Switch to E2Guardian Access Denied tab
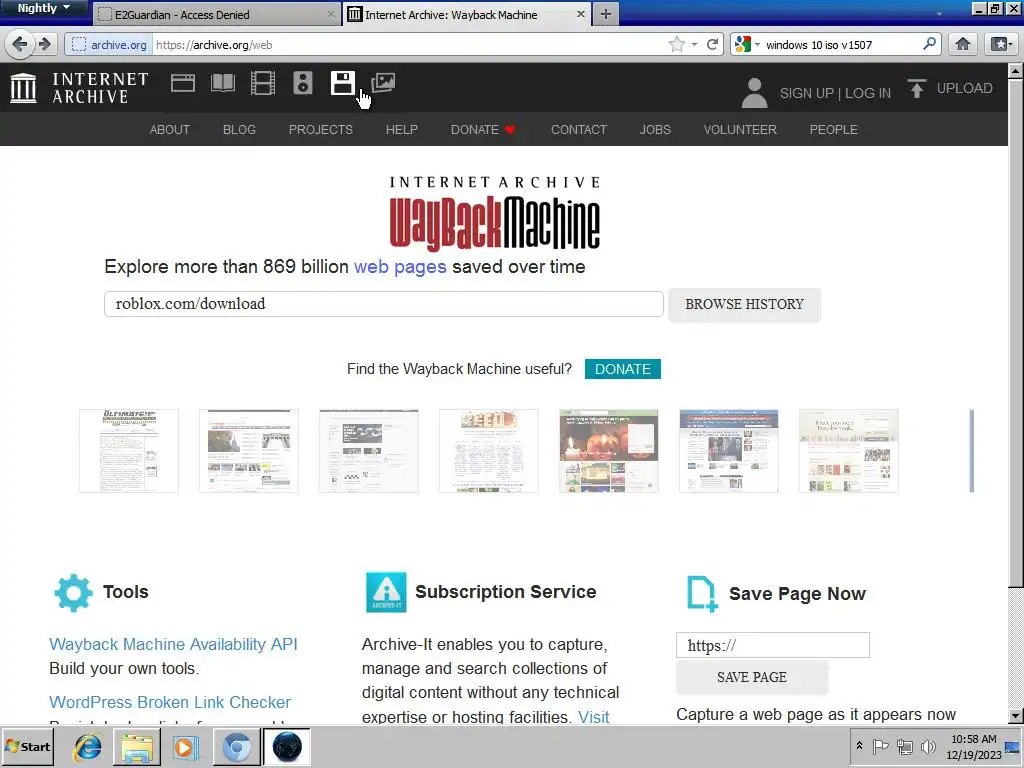 [x=216, y=14]
